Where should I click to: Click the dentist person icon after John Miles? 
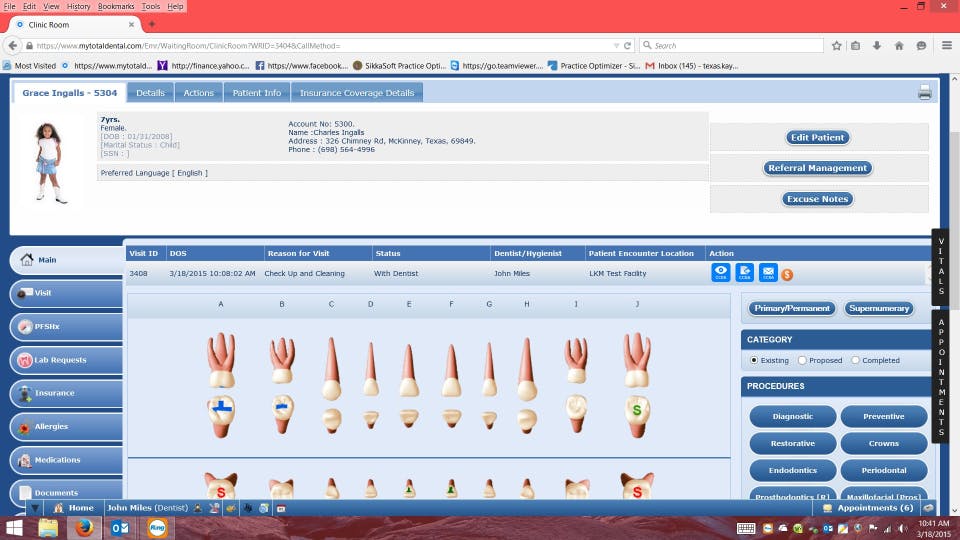(x=198, y=508)
